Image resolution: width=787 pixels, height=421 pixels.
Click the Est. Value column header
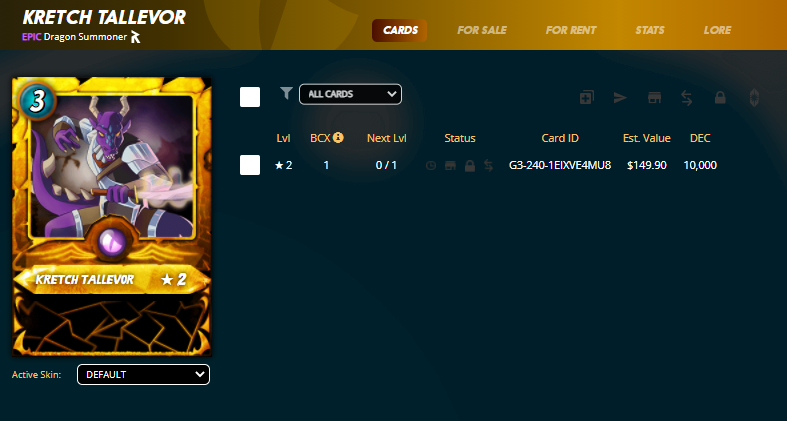coord(646,138)
